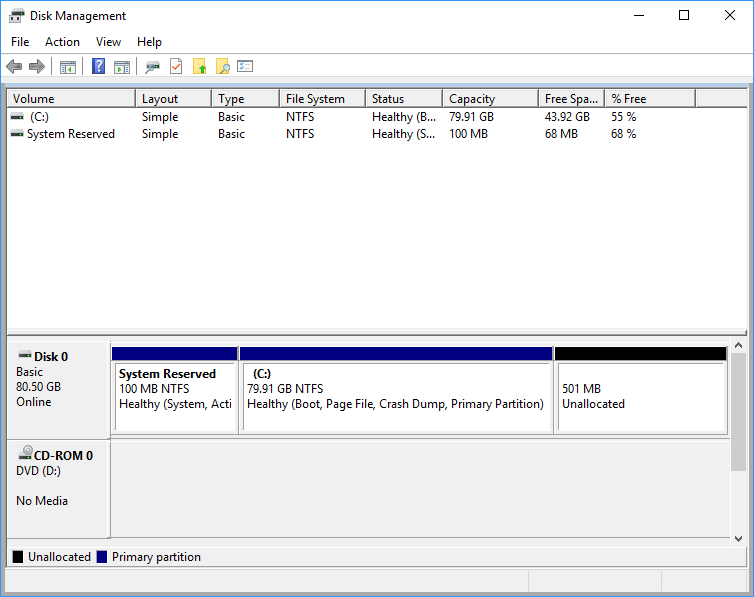The height and width of the screenshot is (597, 754).
Task: Sort by the Layout column header
Action: click(174, 99)
